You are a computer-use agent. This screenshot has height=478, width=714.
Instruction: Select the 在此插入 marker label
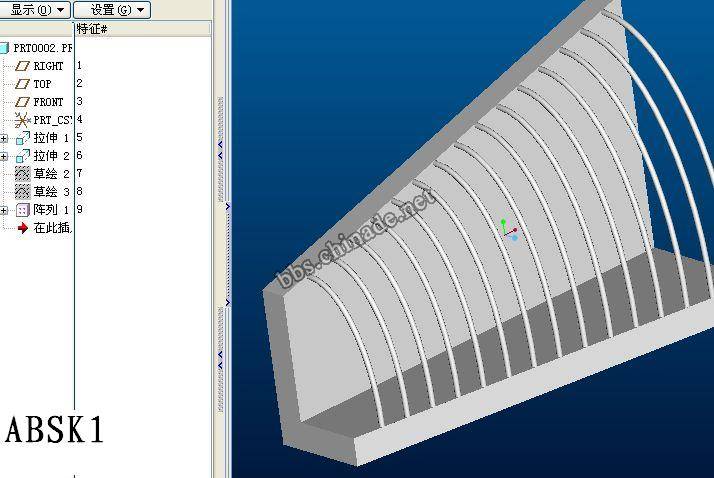pyautogui.click(x=52, y=228)
